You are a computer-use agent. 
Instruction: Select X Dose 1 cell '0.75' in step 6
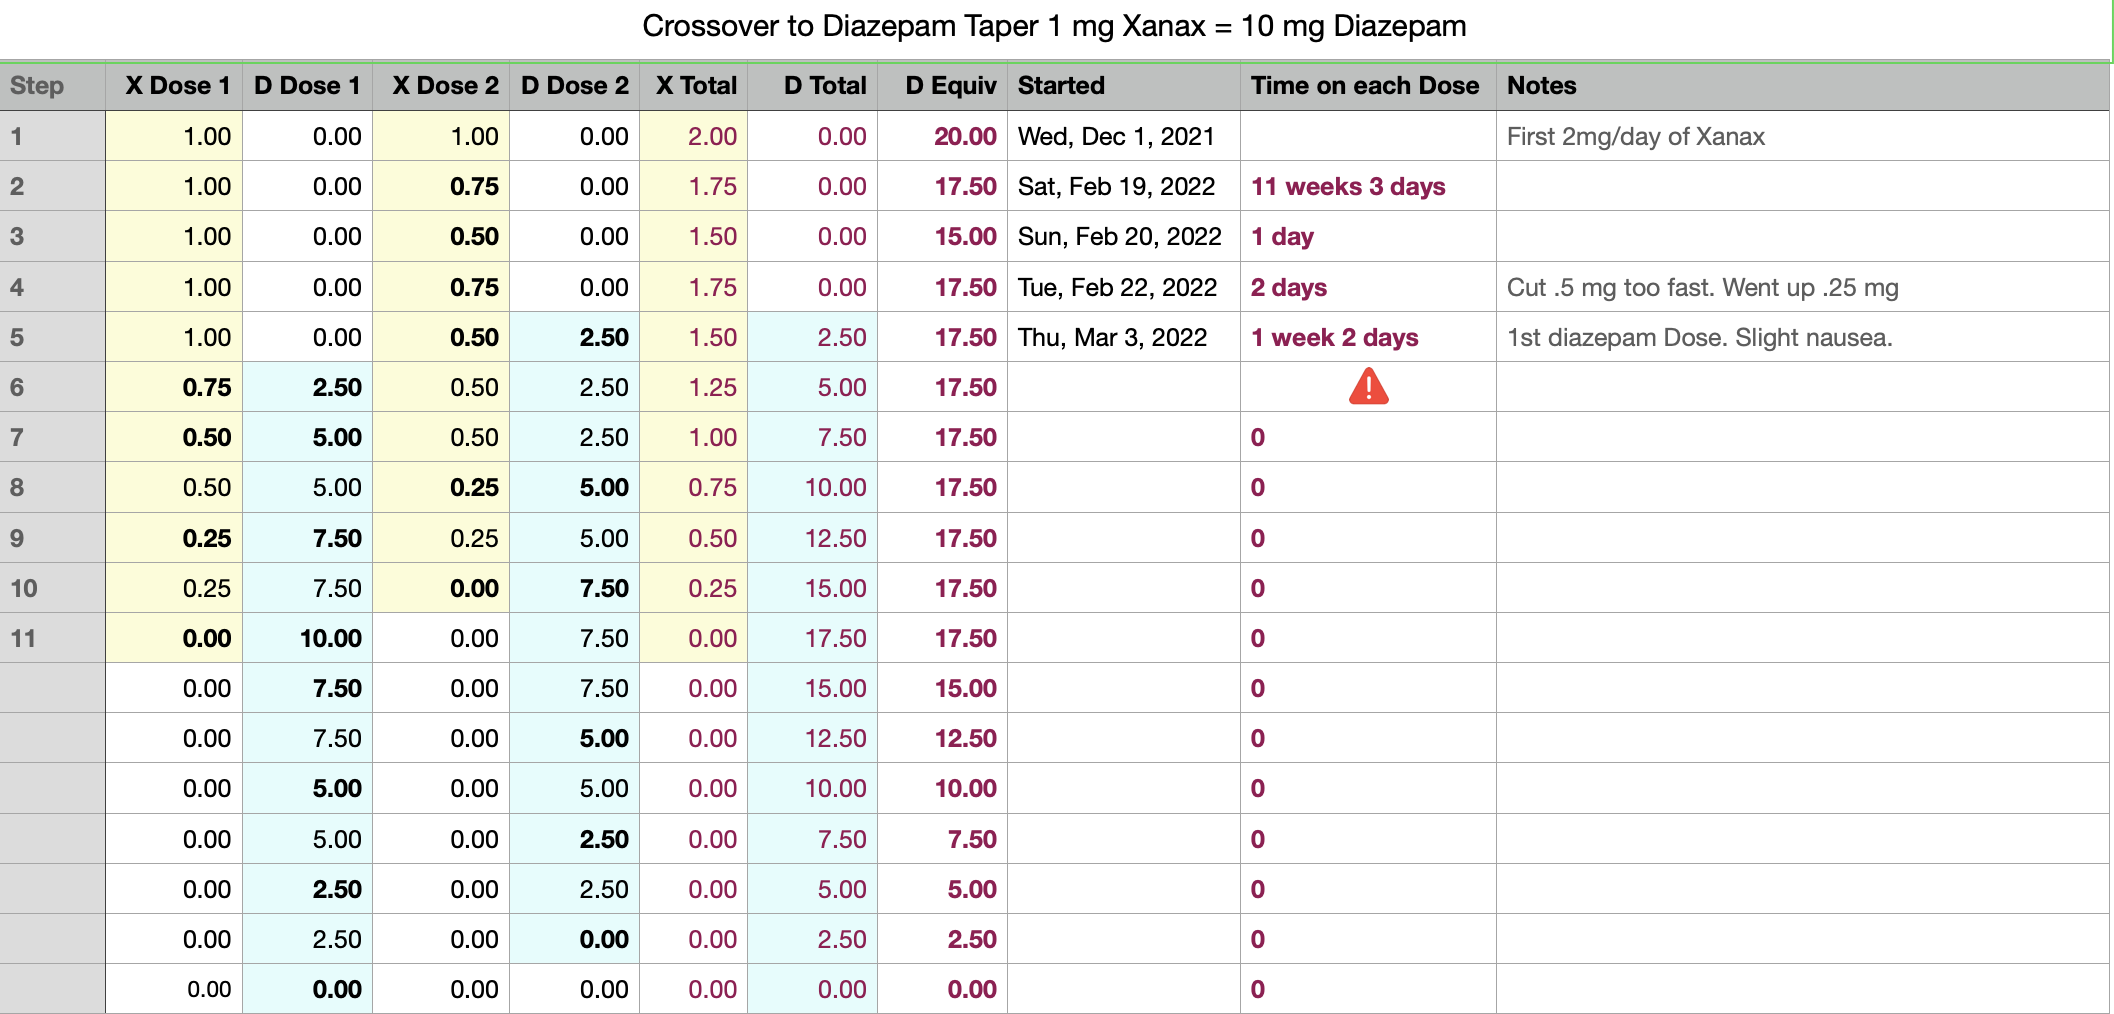(174, 387)
